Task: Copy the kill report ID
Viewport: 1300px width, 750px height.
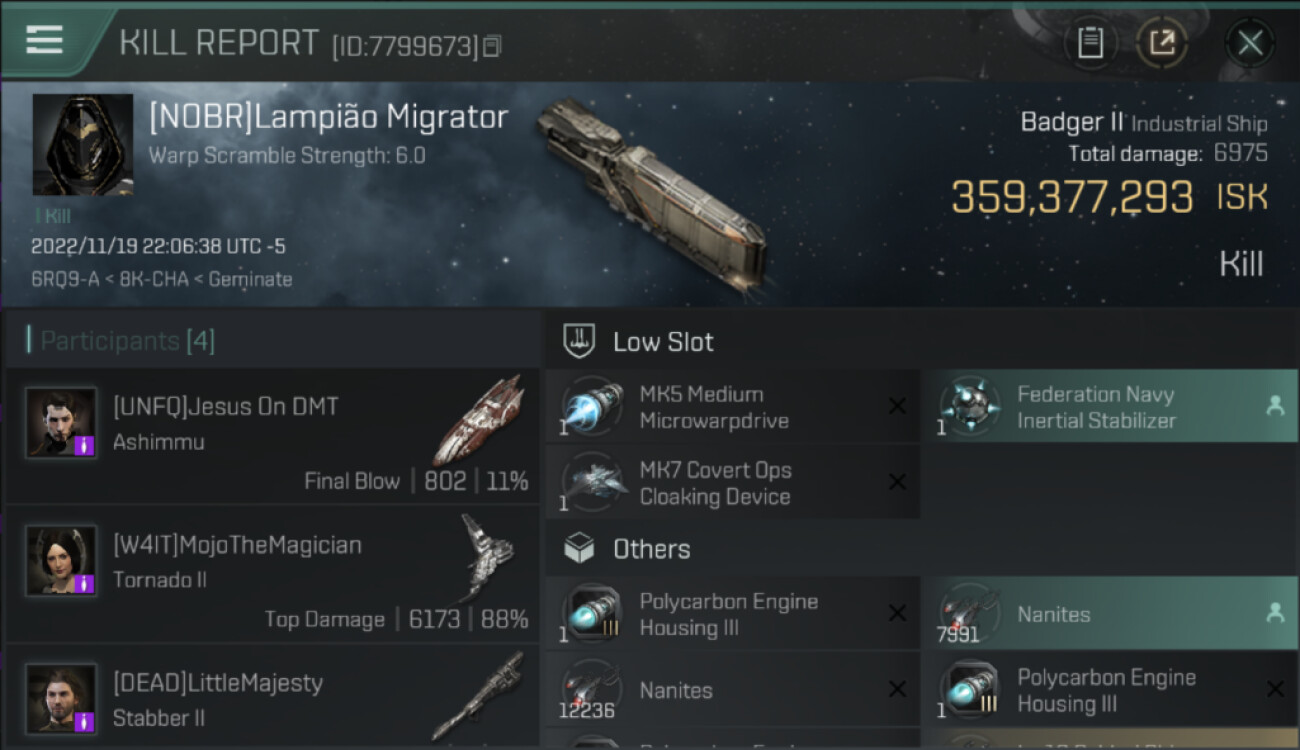Action: [x=491, y=46]
